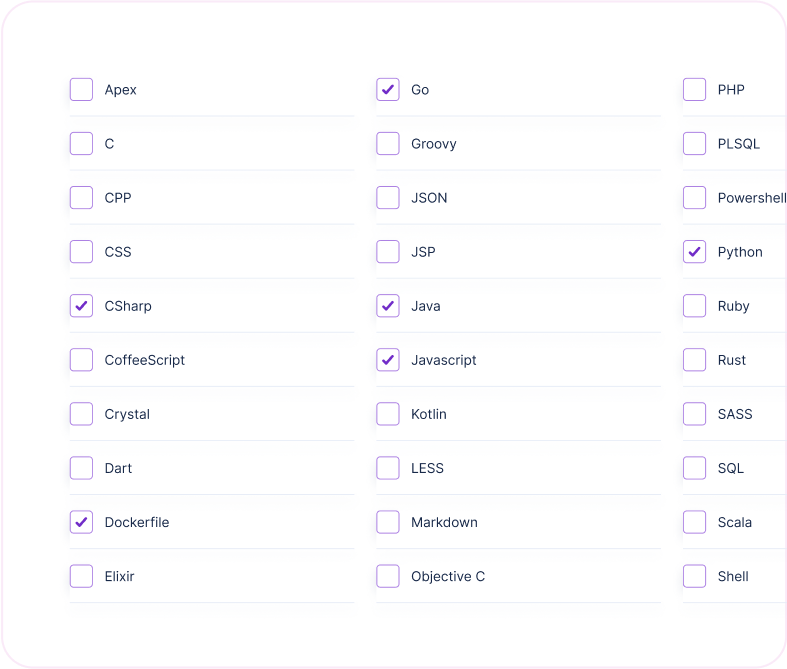Image resolution: width=787 pixels, height=669 pixels.
Task: Check the Apex language checkbox
Action: (82, 90)
